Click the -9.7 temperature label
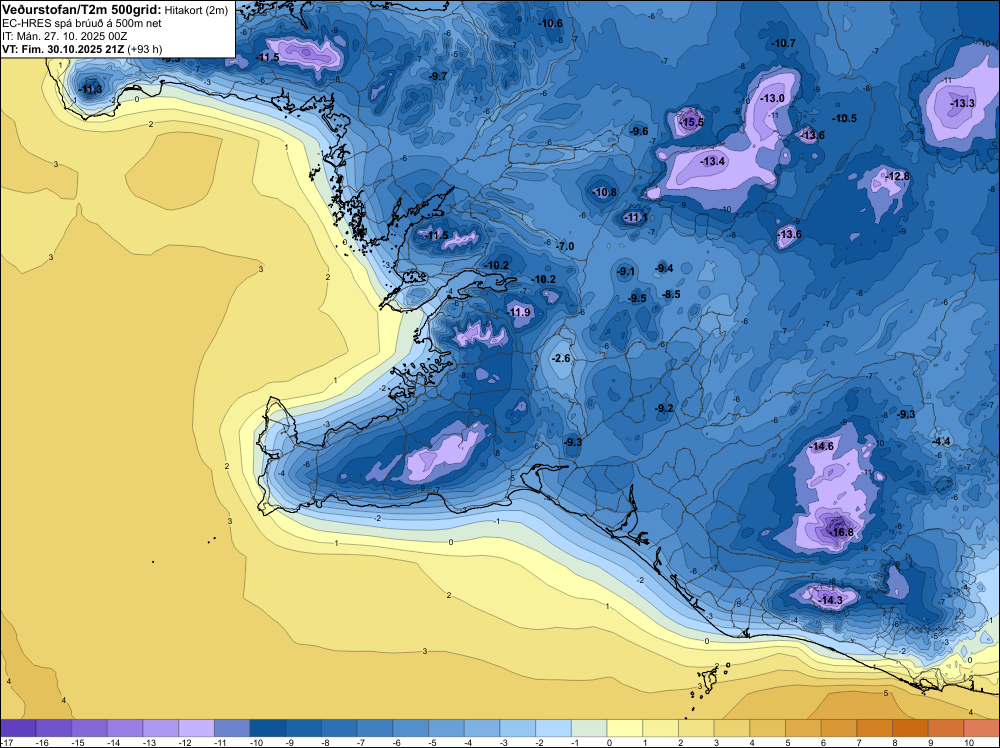Viewport: 1000px width, 748px height. (437, 76)
